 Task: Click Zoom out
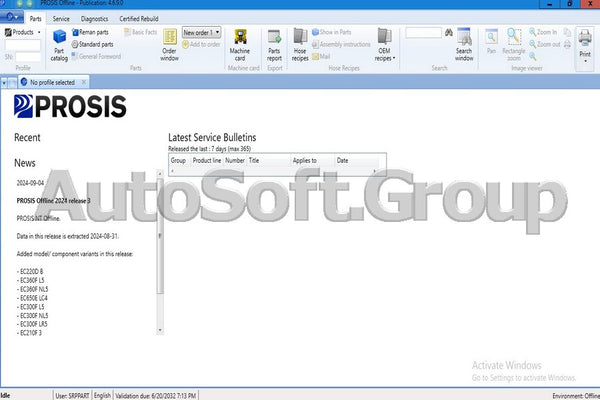(545, 44)
